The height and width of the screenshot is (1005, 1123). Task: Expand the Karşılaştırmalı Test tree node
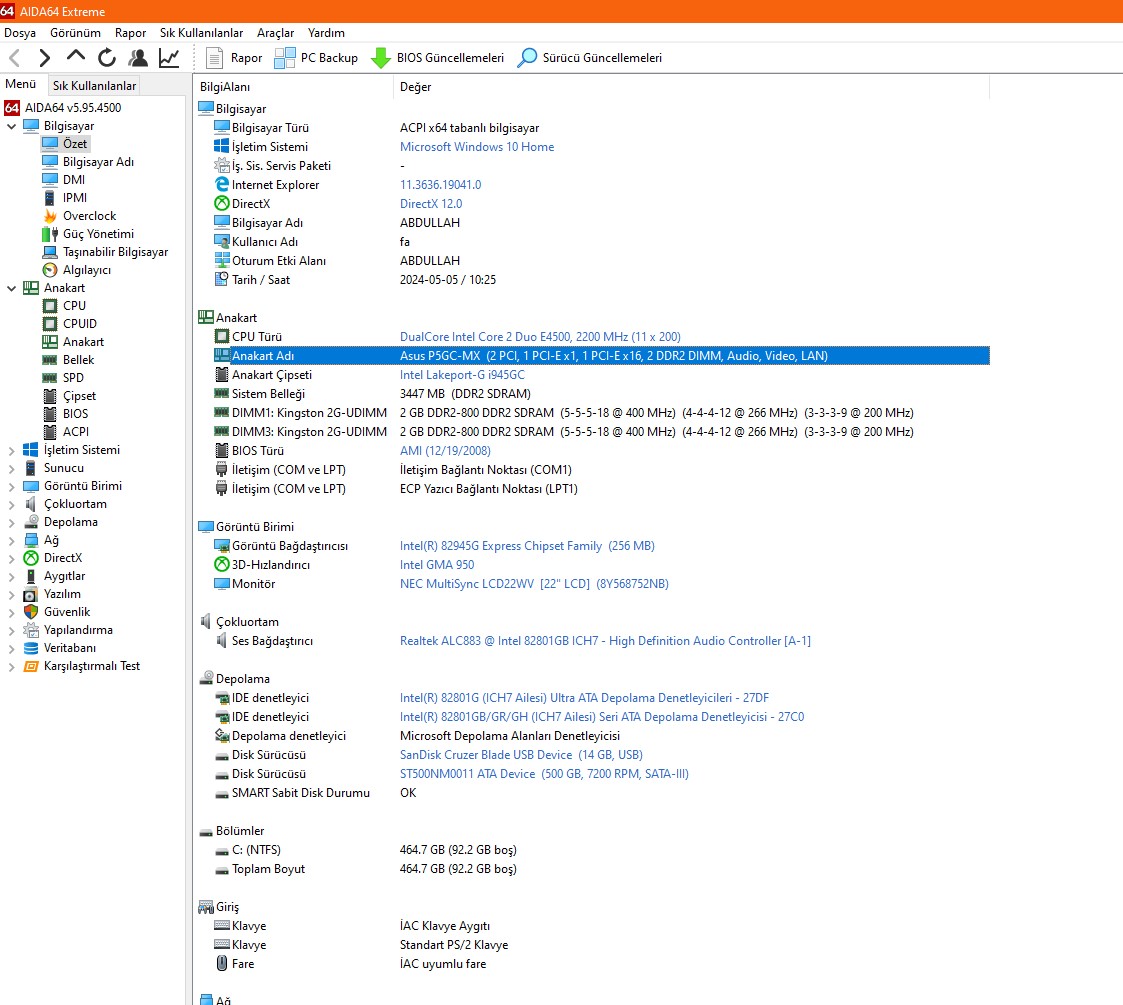point(12,666)
